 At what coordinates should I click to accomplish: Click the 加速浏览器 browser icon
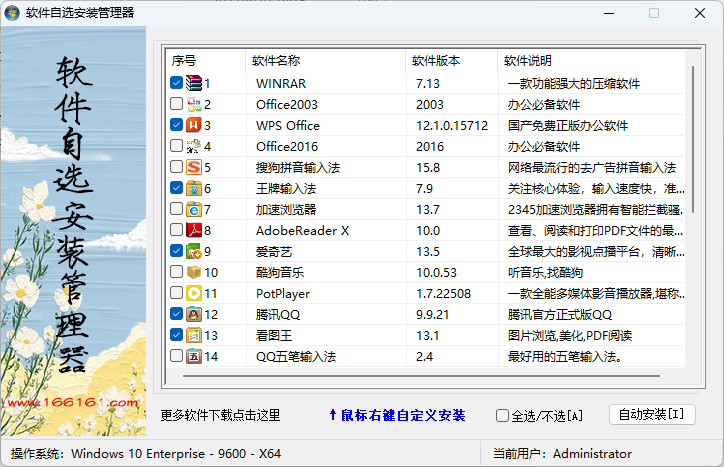[x=194, y=209]
